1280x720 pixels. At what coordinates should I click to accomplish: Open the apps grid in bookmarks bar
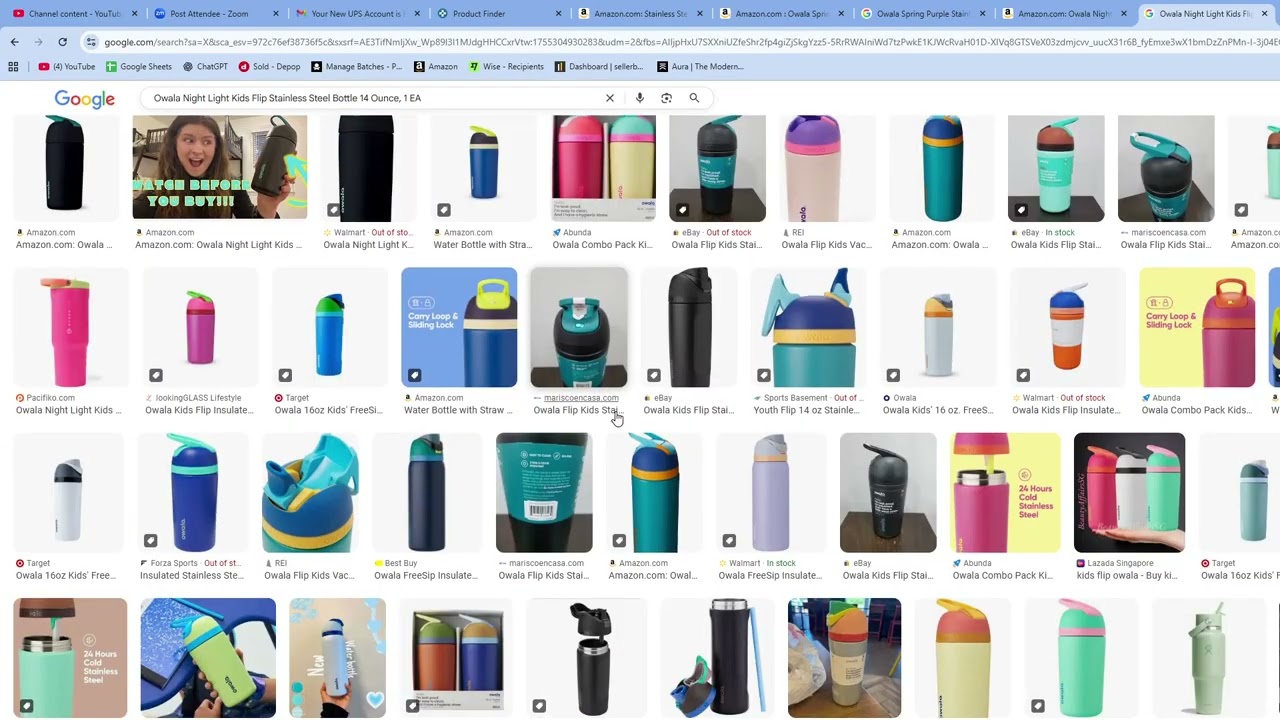click(13, 67)
